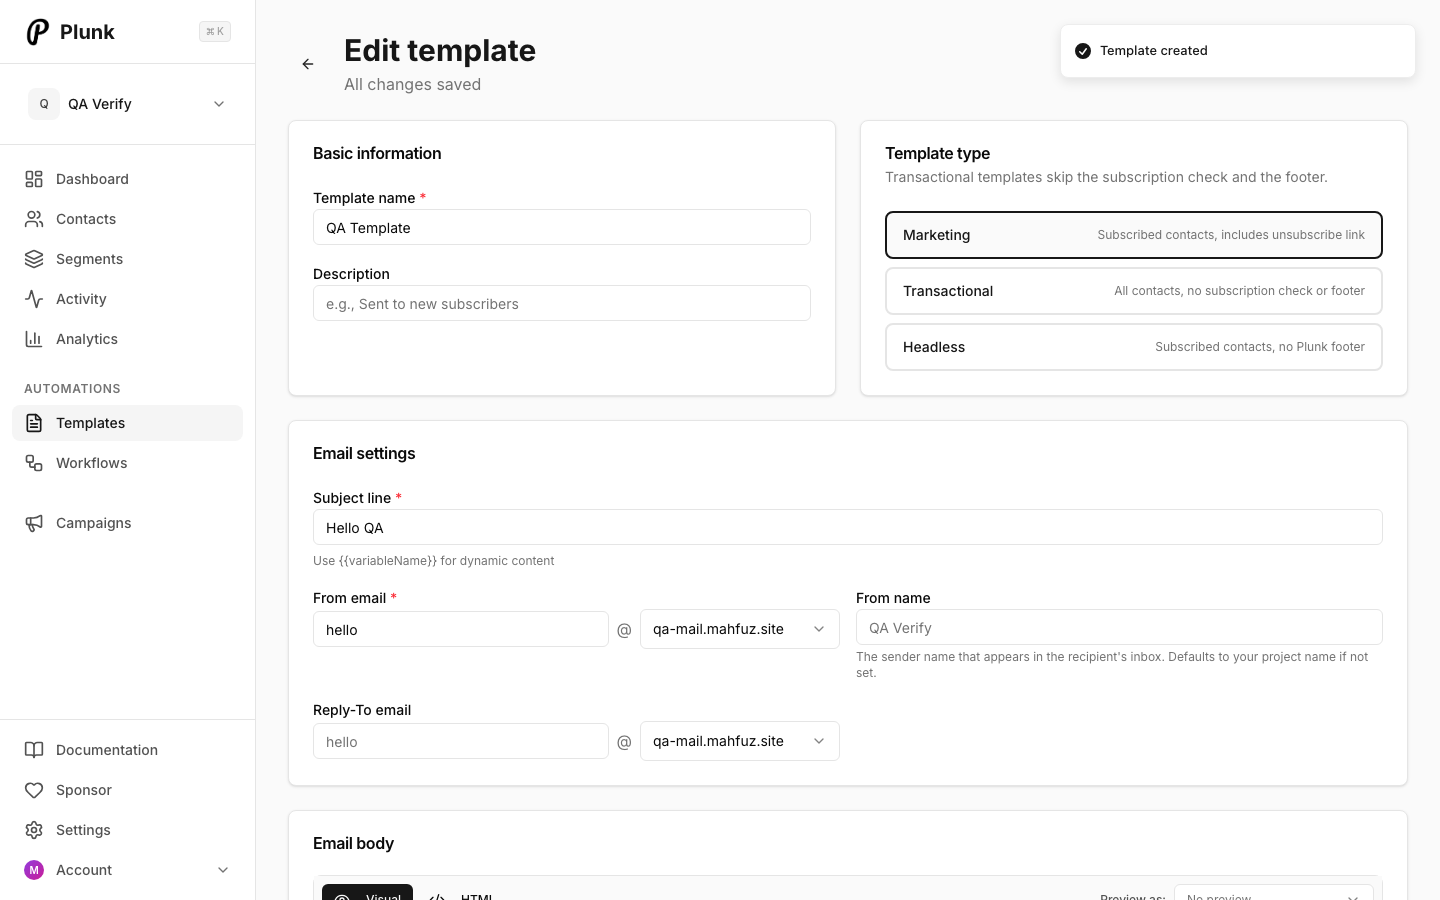Click the 'AUTOMATIONS' section label
The image size is (1440, 900).
coord(72,389)
